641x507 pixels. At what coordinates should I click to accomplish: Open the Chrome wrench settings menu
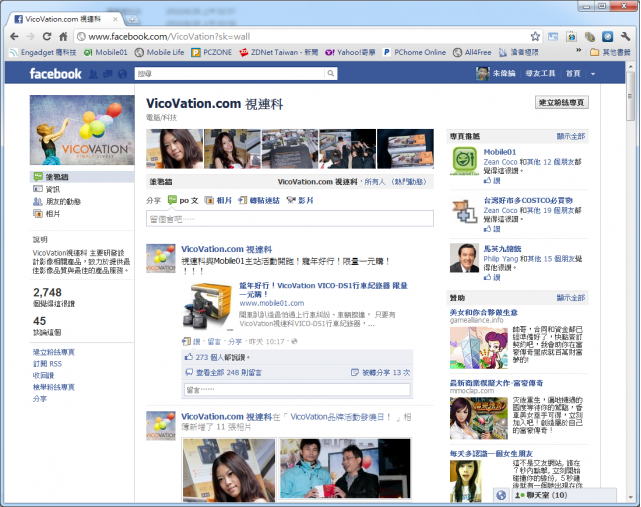coord(625,36)
